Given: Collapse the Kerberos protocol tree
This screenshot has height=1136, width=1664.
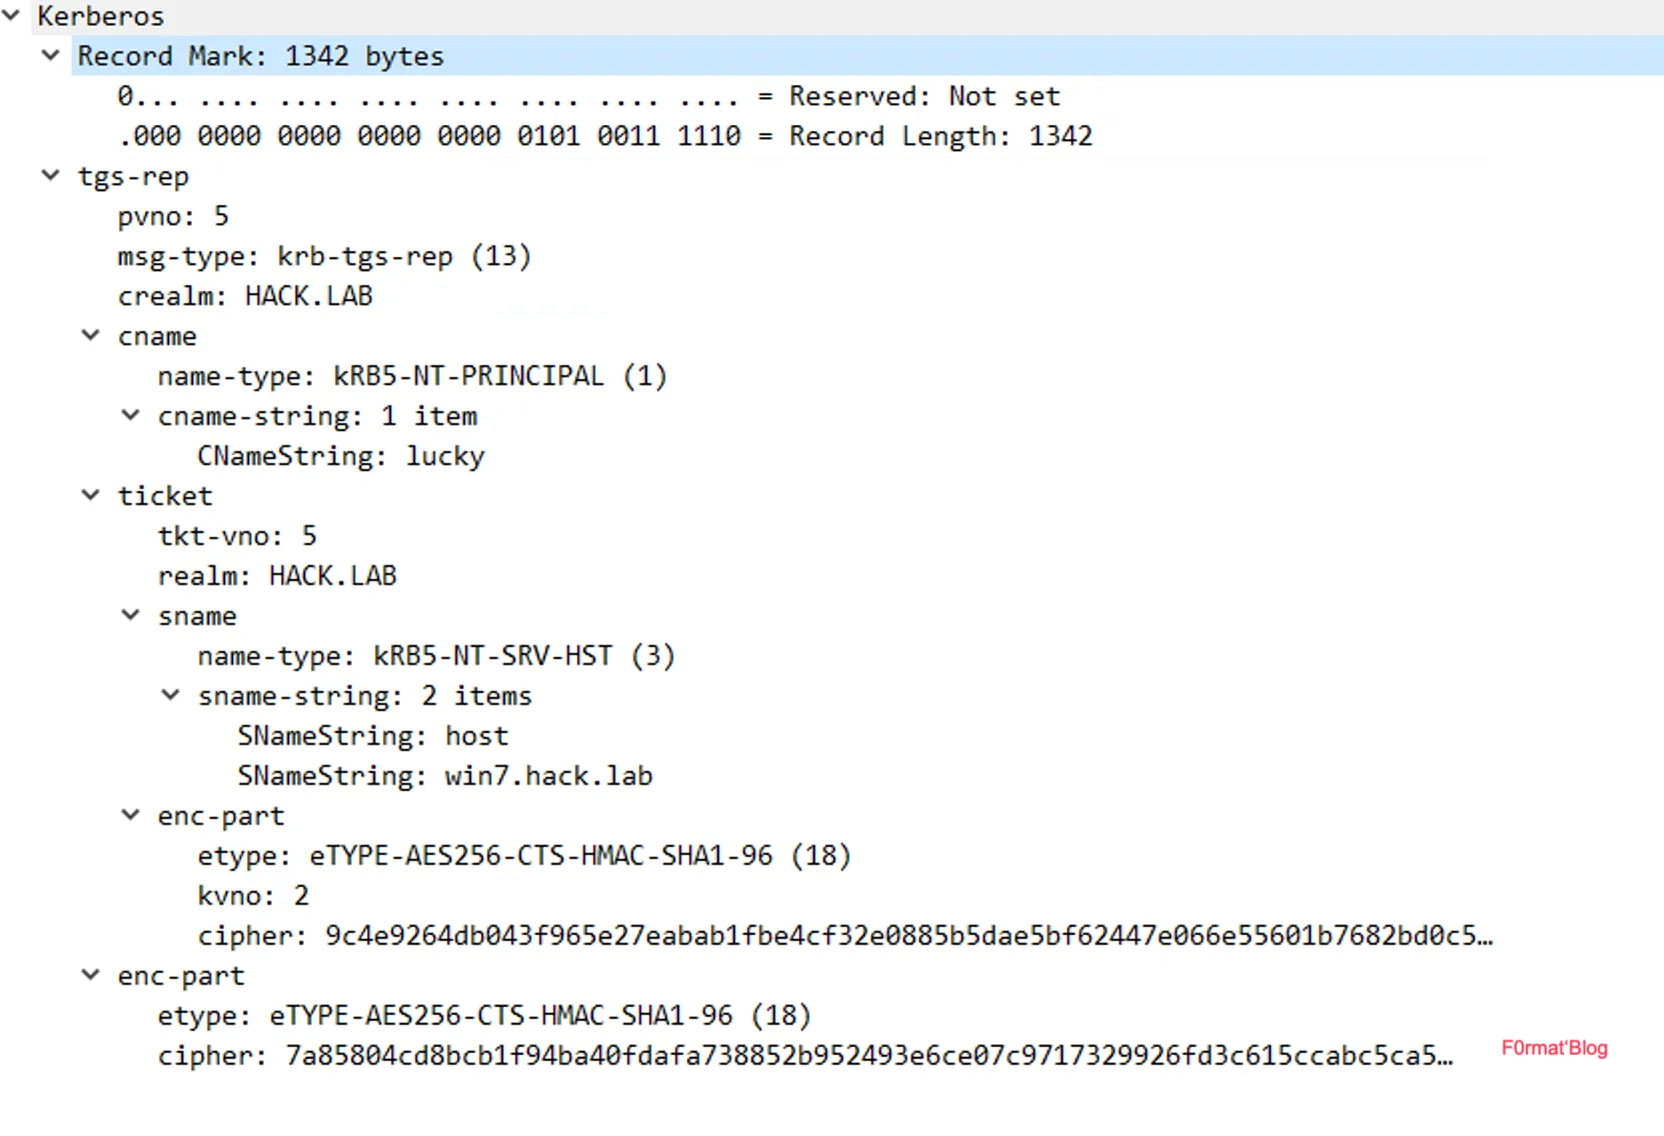Looking at the screenshot, I should tap(11, 15).
